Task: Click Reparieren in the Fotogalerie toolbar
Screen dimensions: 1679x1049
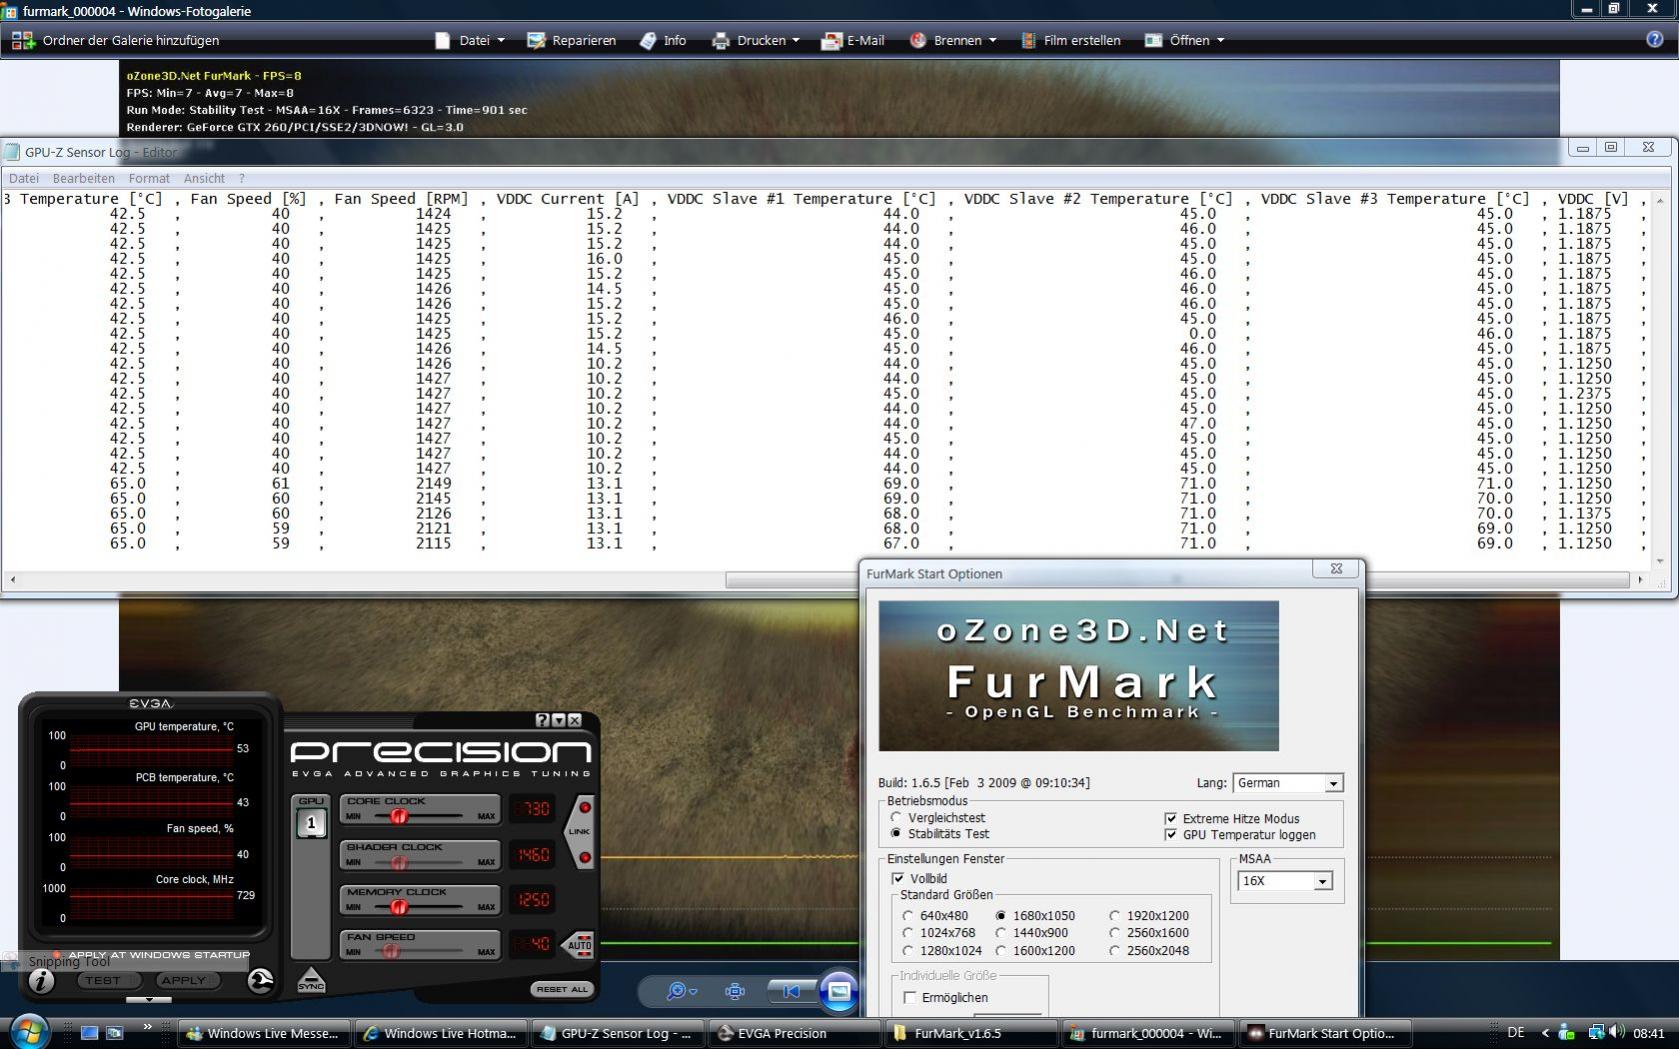Action: tap(571, 40)
